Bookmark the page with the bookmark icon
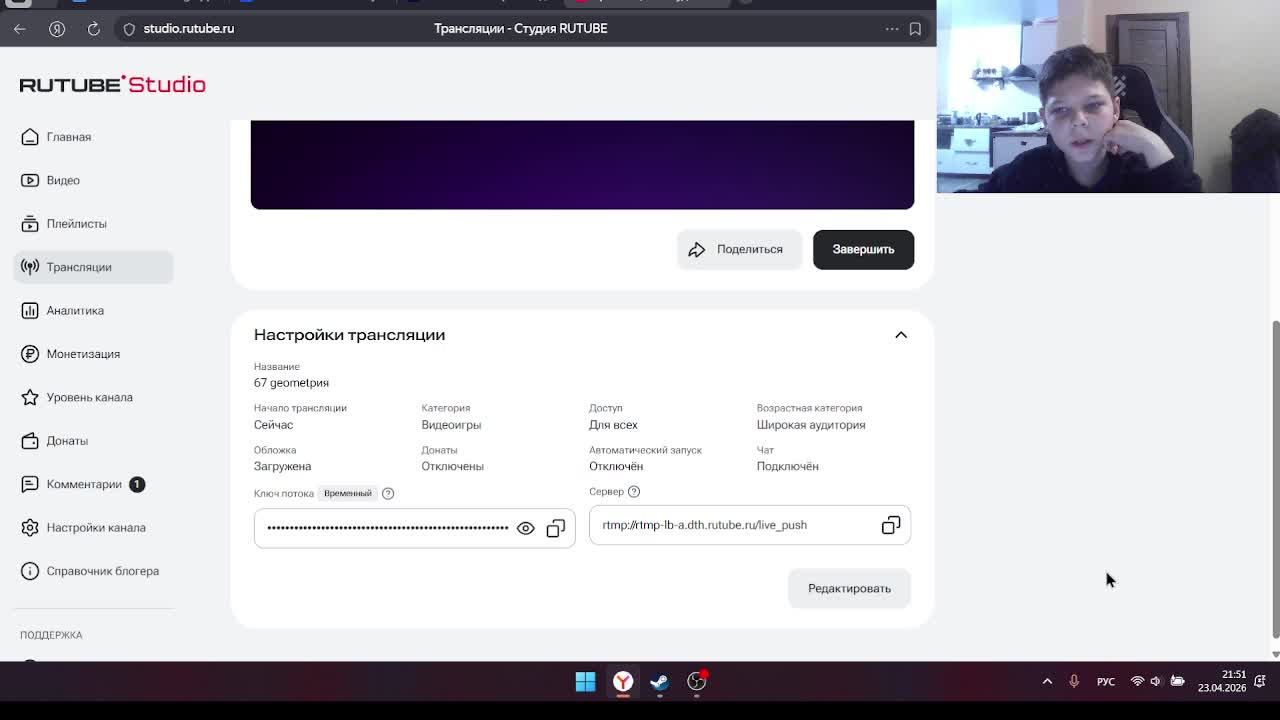The height and width of the screenshot is (720, 1280). pos(915,29)
